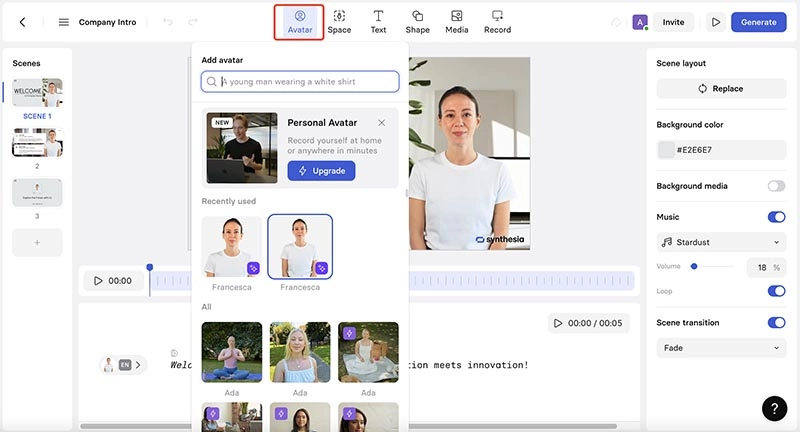Viewport: 800px width, 432px height.
Task: Disable the Music toggle
Action: tap(775, 217)
